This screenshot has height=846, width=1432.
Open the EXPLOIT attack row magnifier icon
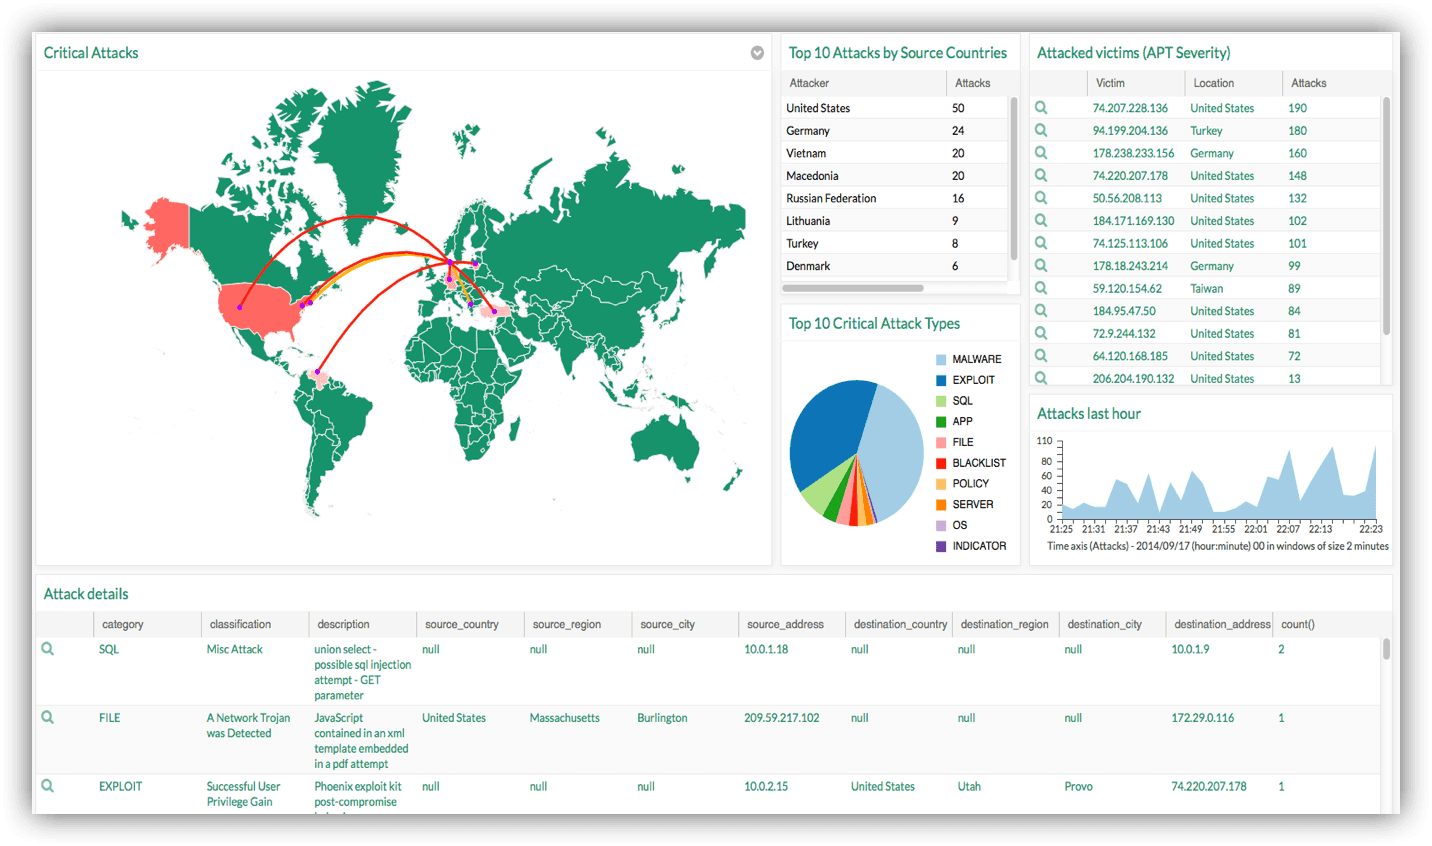click(47, 786)
